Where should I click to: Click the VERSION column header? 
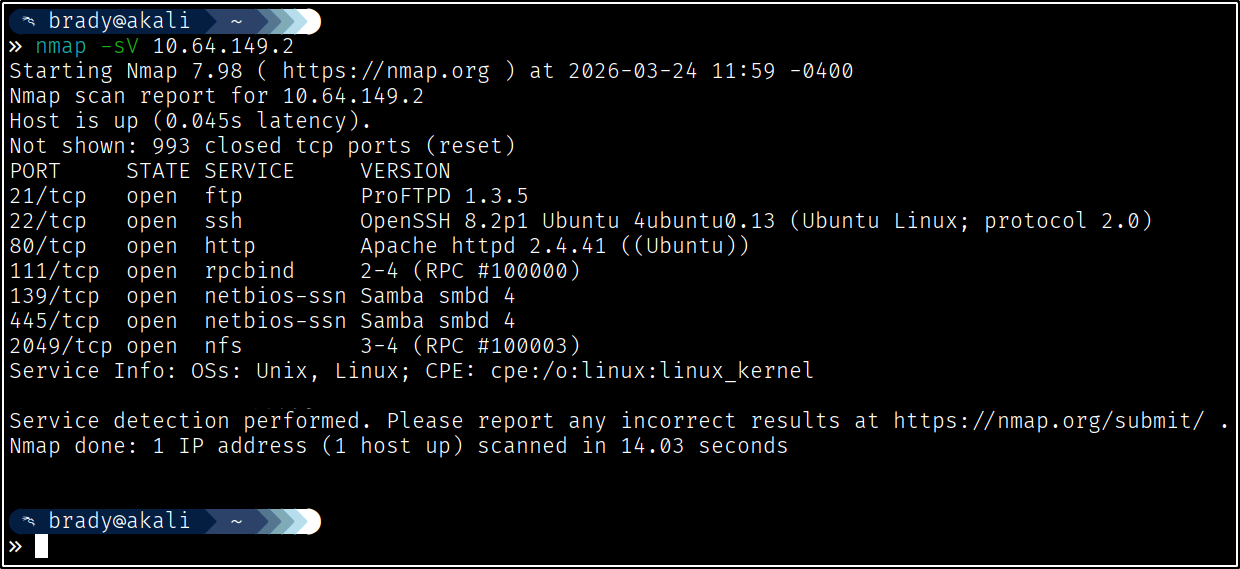(x=405, y=171)
